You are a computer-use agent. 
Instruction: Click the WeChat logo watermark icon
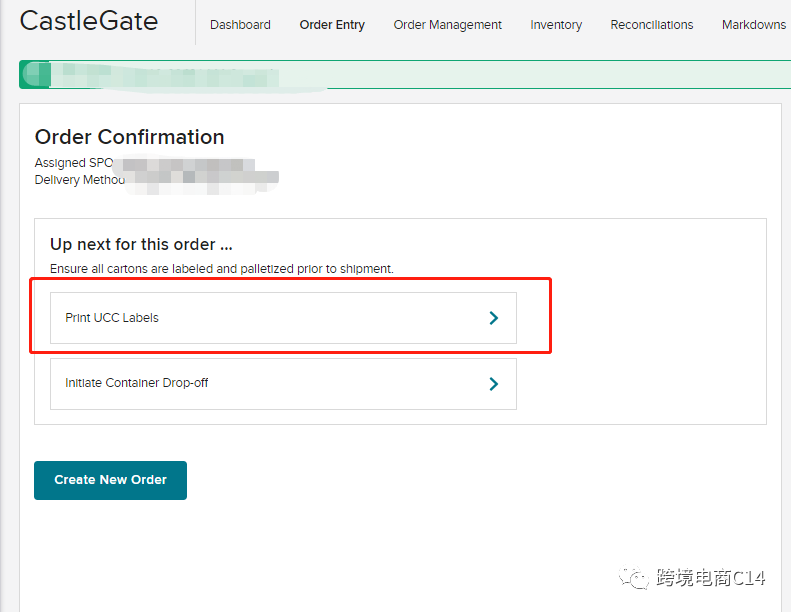pyautogui.click(x=633, y=577)
